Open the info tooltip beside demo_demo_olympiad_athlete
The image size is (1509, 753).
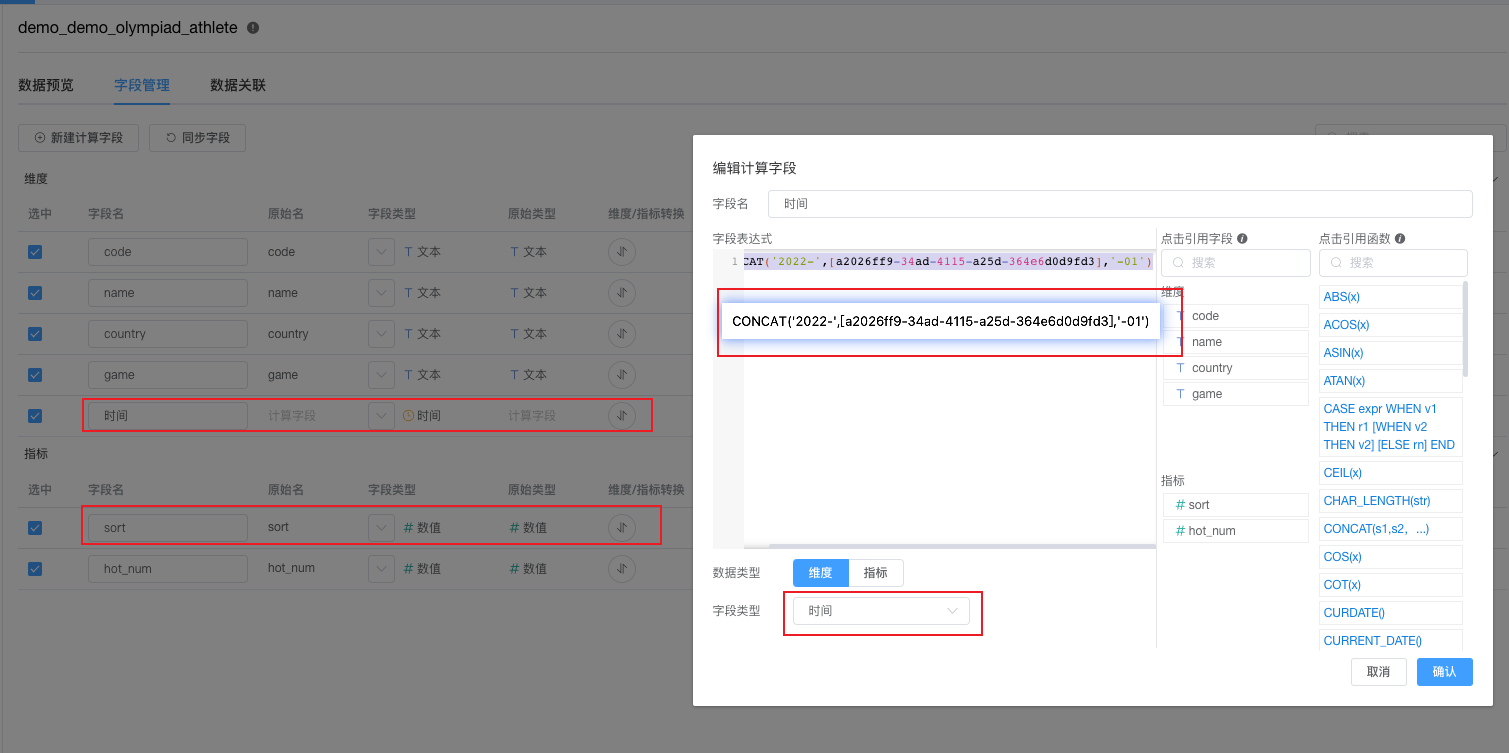click(x=252, y=28)
